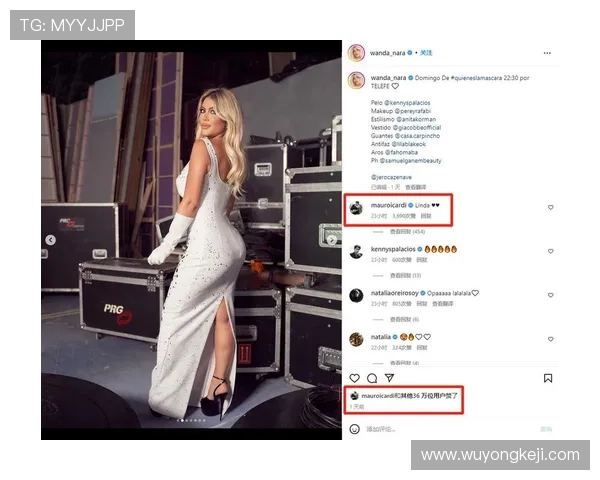Like kennyspalacios's comment
Viewport: 600px width, 480px height.
pyautogui.click(x=550, y=251)
